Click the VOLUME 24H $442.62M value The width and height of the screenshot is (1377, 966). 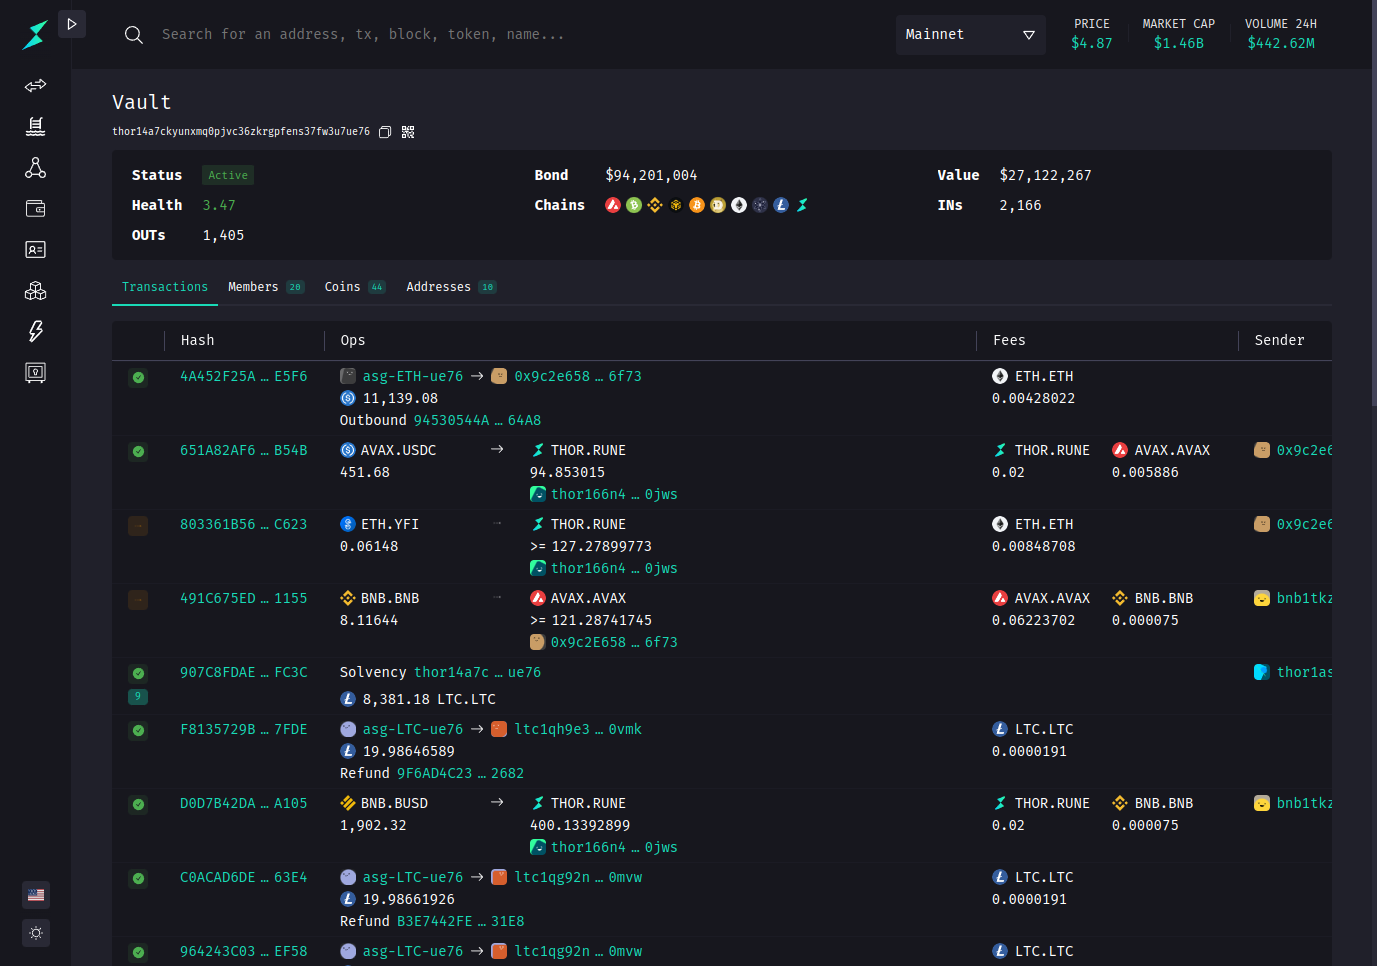(x=1281, y=43)
